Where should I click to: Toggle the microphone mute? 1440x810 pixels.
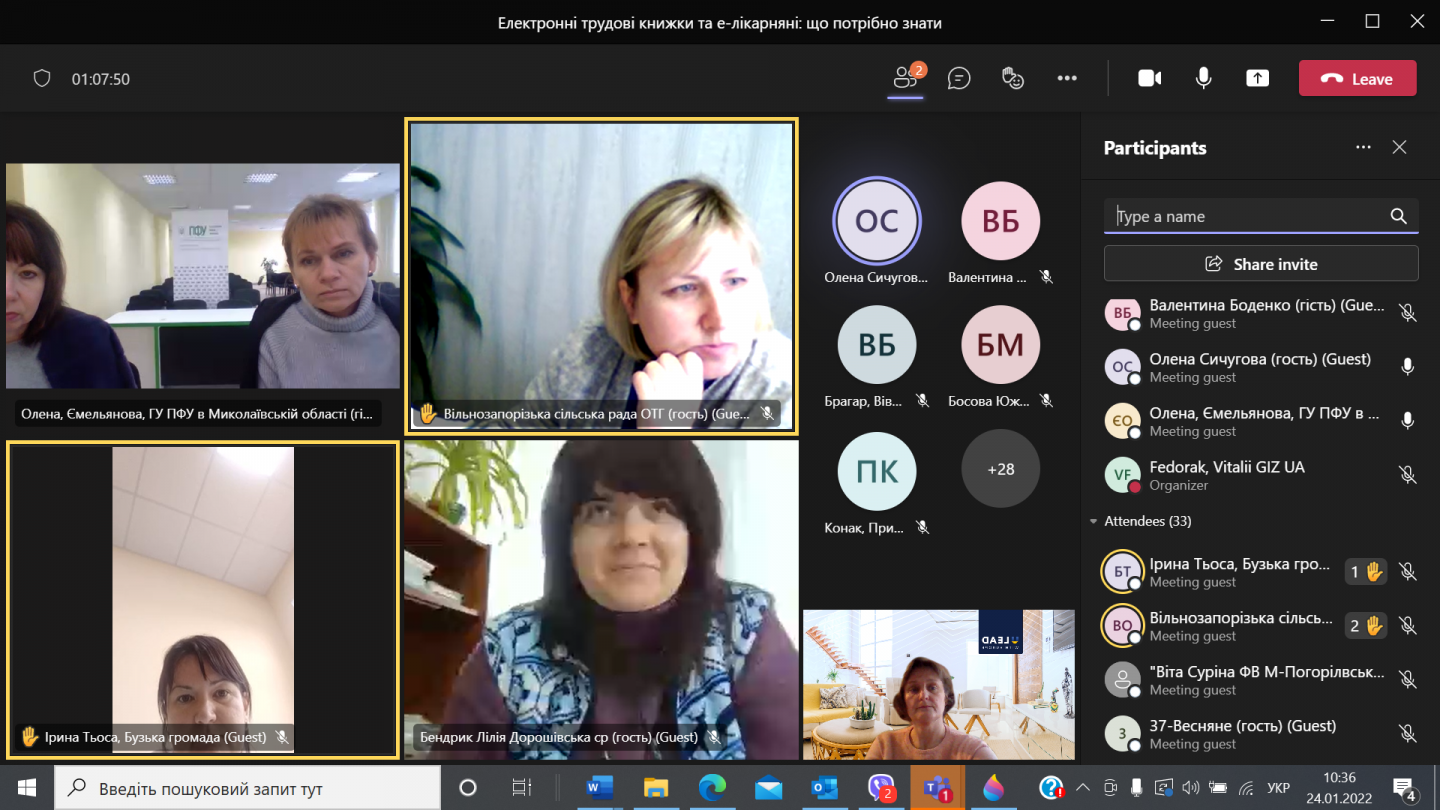[1204, 78]
